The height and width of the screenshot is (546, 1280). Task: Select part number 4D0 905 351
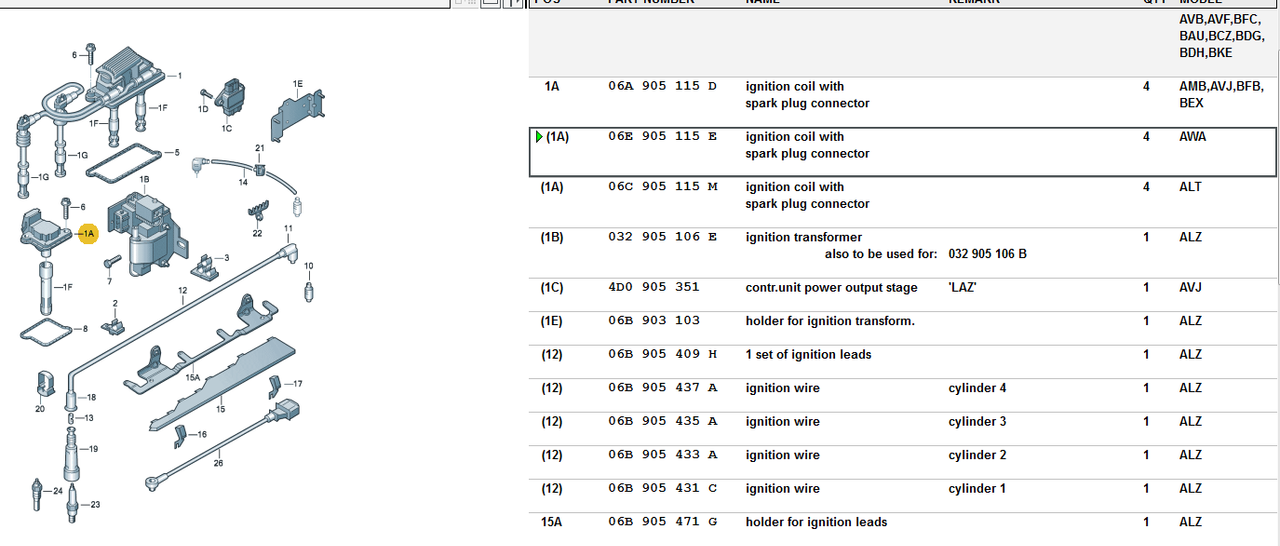coord(654,288)
